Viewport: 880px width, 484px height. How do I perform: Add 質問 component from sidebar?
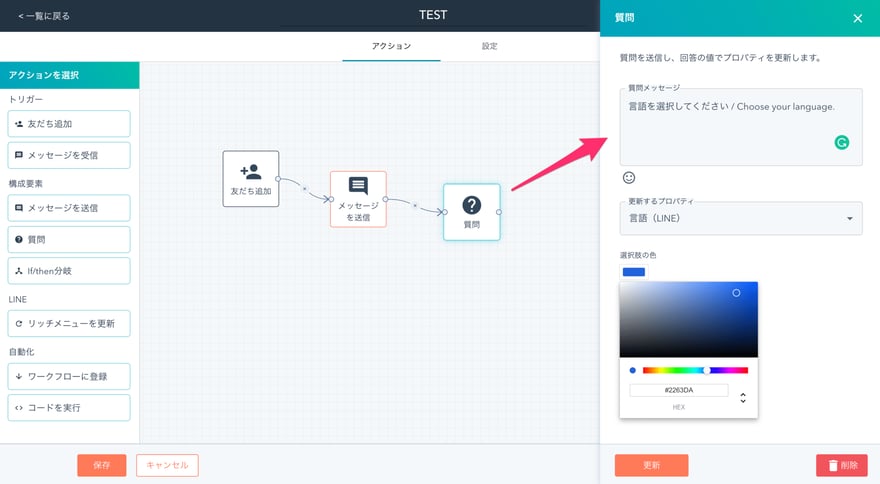point(69,240)
